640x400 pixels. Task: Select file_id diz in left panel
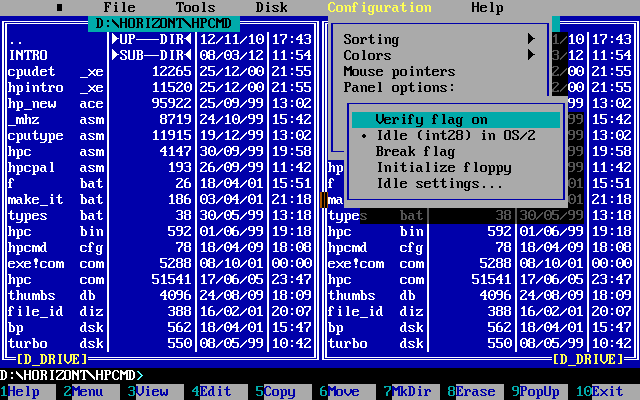pyautogui.click(x=160, y=312)
